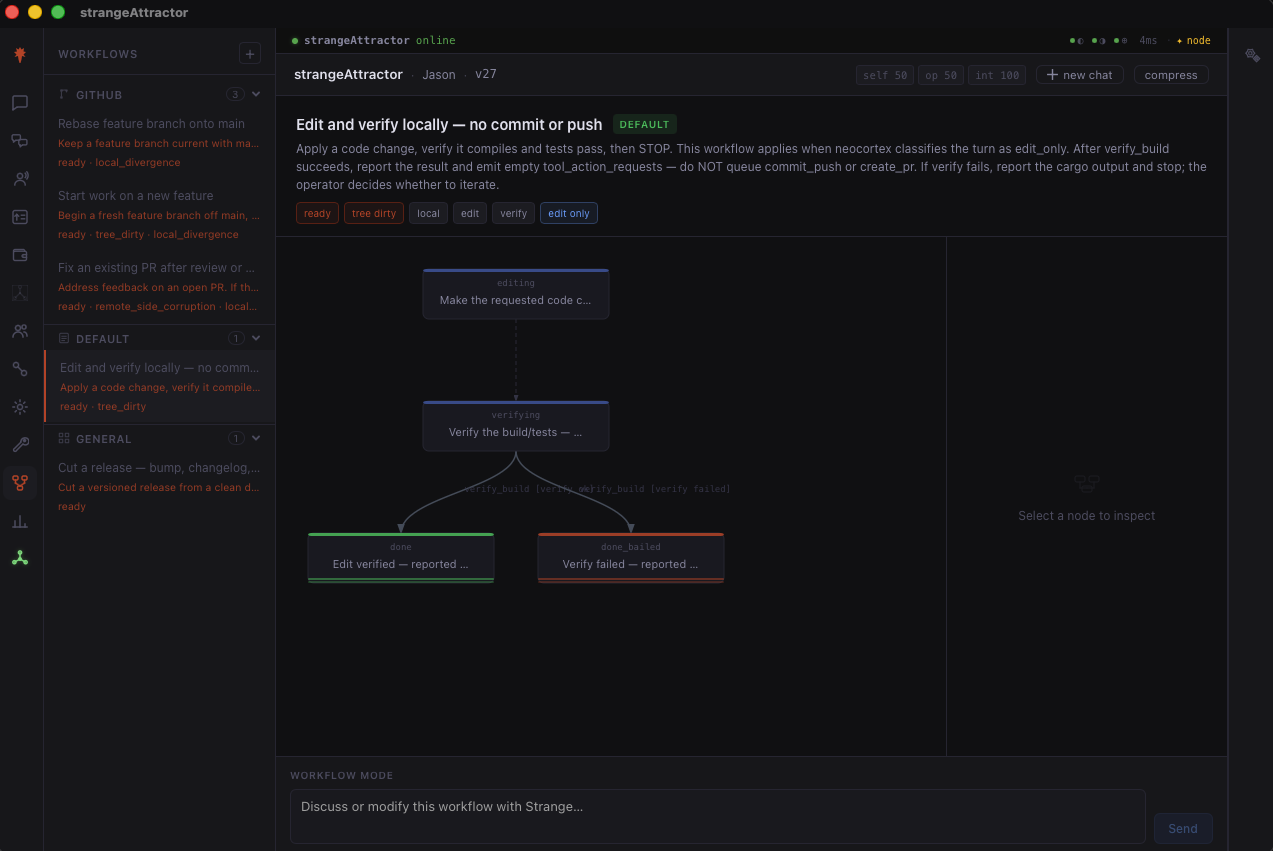Screen dimensions: 1273x851
Task: Click the 'v27' version label
Action: click(x=486, y=75)
